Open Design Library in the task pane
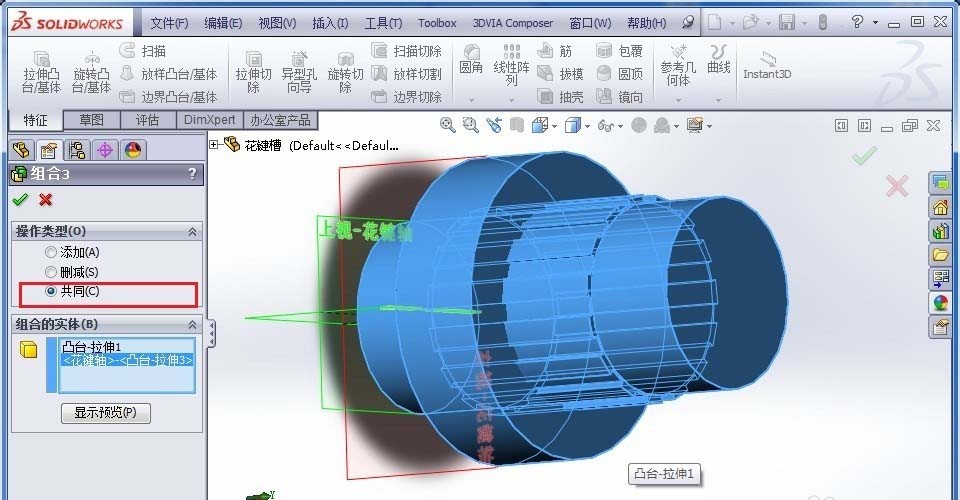This screenshot has width=960, height=500. coord(941,230)
